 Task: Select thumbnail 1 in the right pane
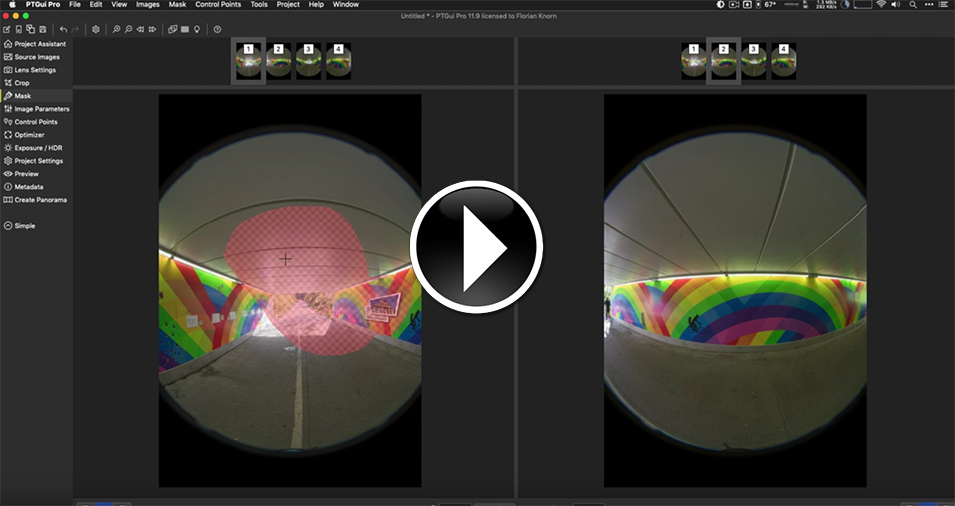(x=694, y=61)
